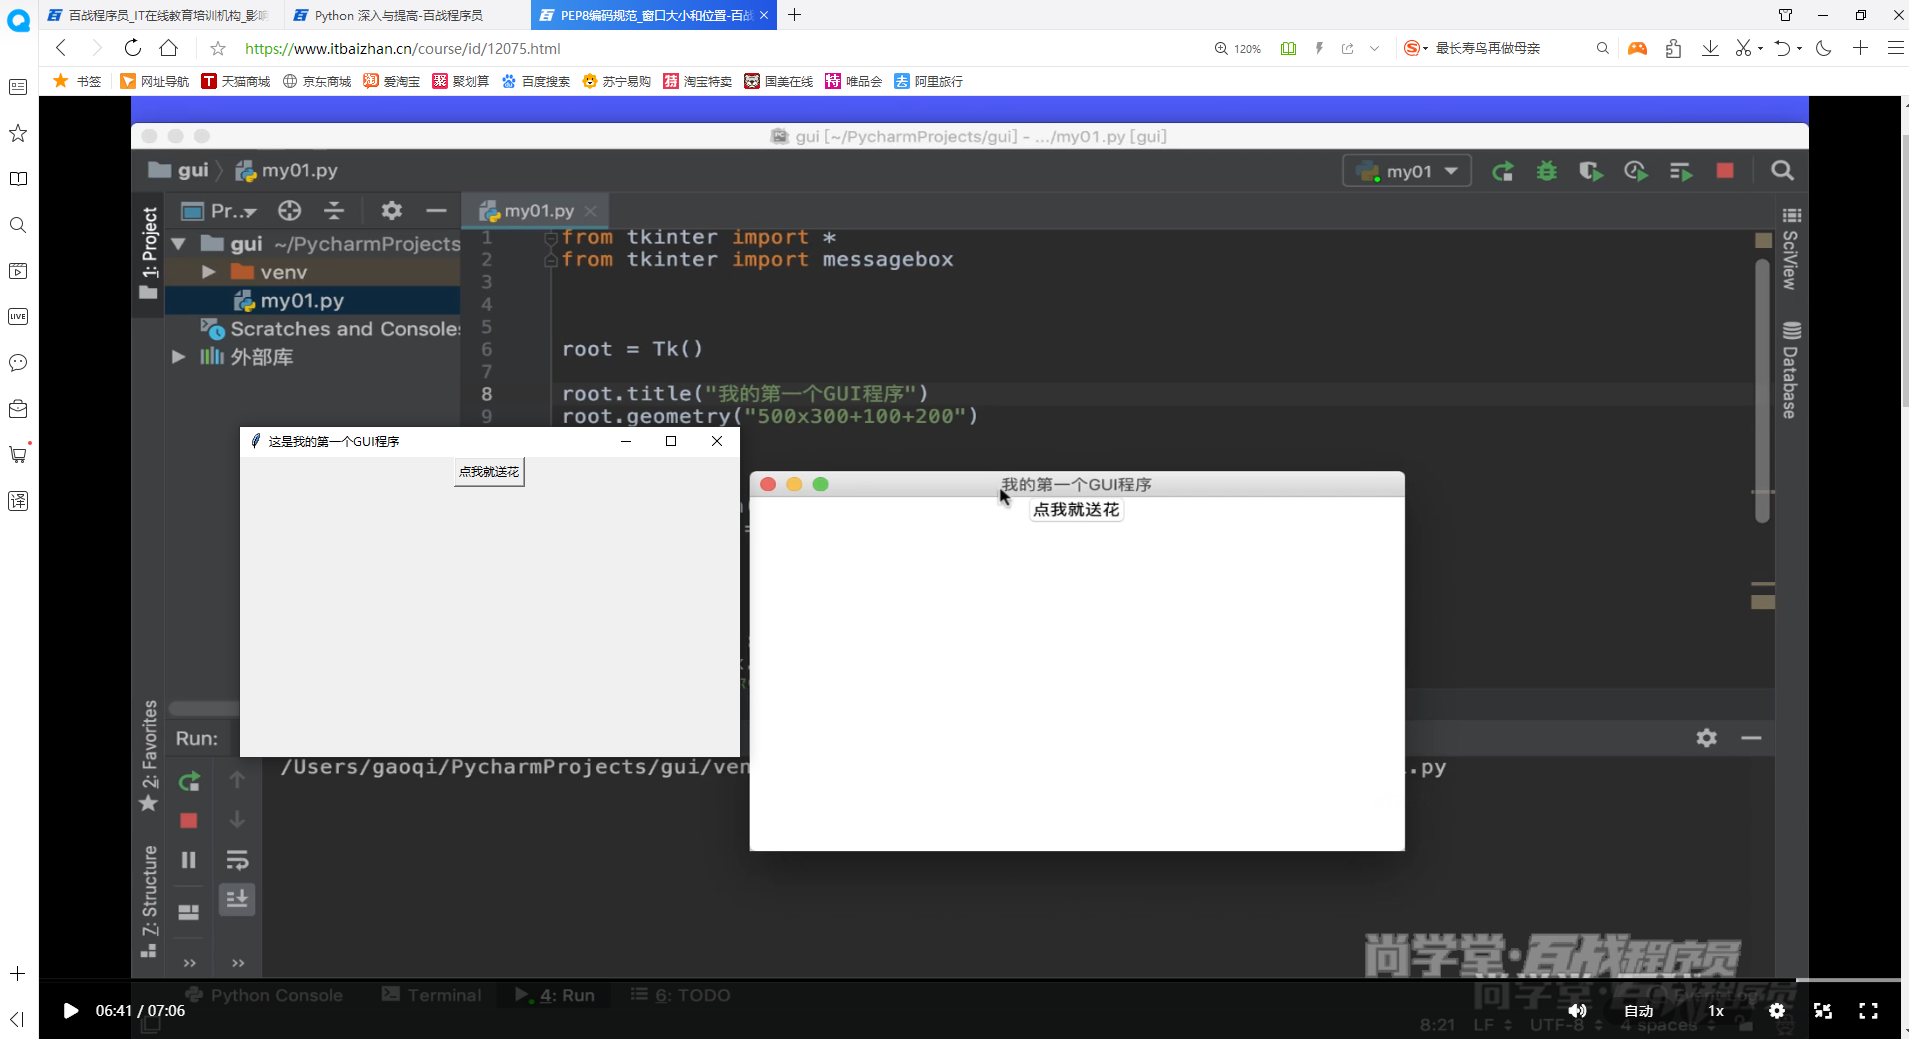Screen dimensions: 1909x1039
Task: Click the Run panel red stop icon
Action: [x=188, y=821]
